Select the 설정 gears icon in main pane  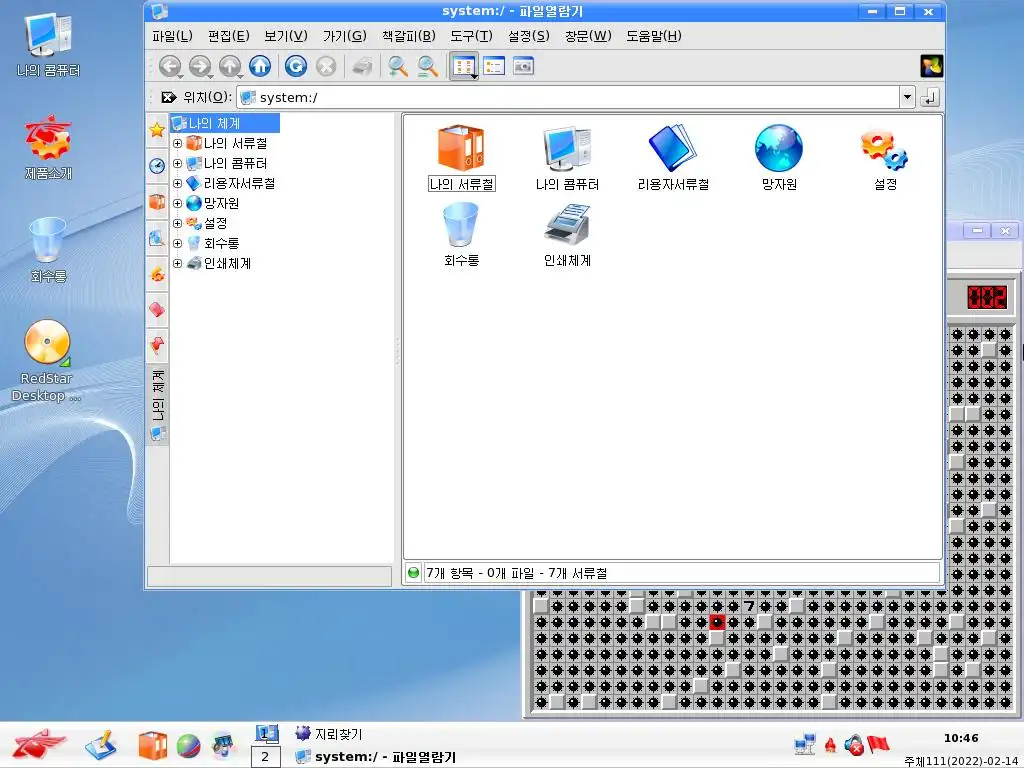pyautogui.click(x=885, y=157)
